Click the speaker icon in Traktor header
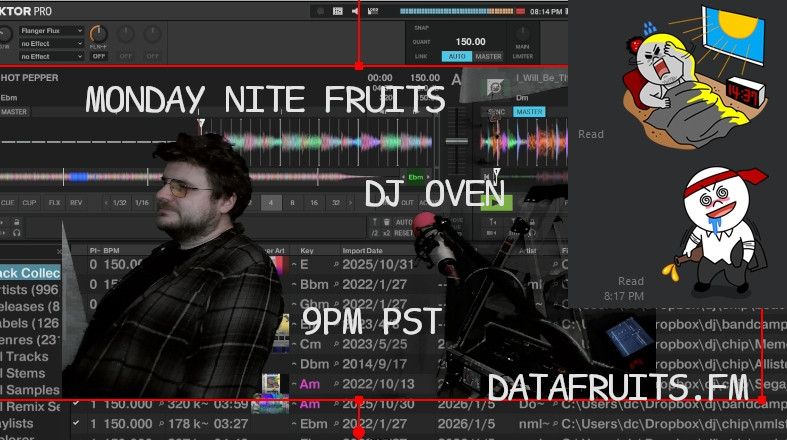The height and width of the screenshot is (440, 787). click(356, 11)
